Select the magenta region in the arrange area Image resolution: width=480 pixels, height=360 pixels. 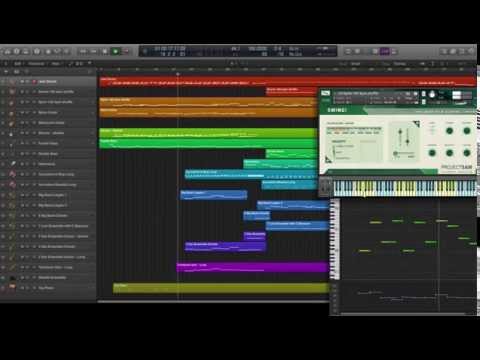253,267
